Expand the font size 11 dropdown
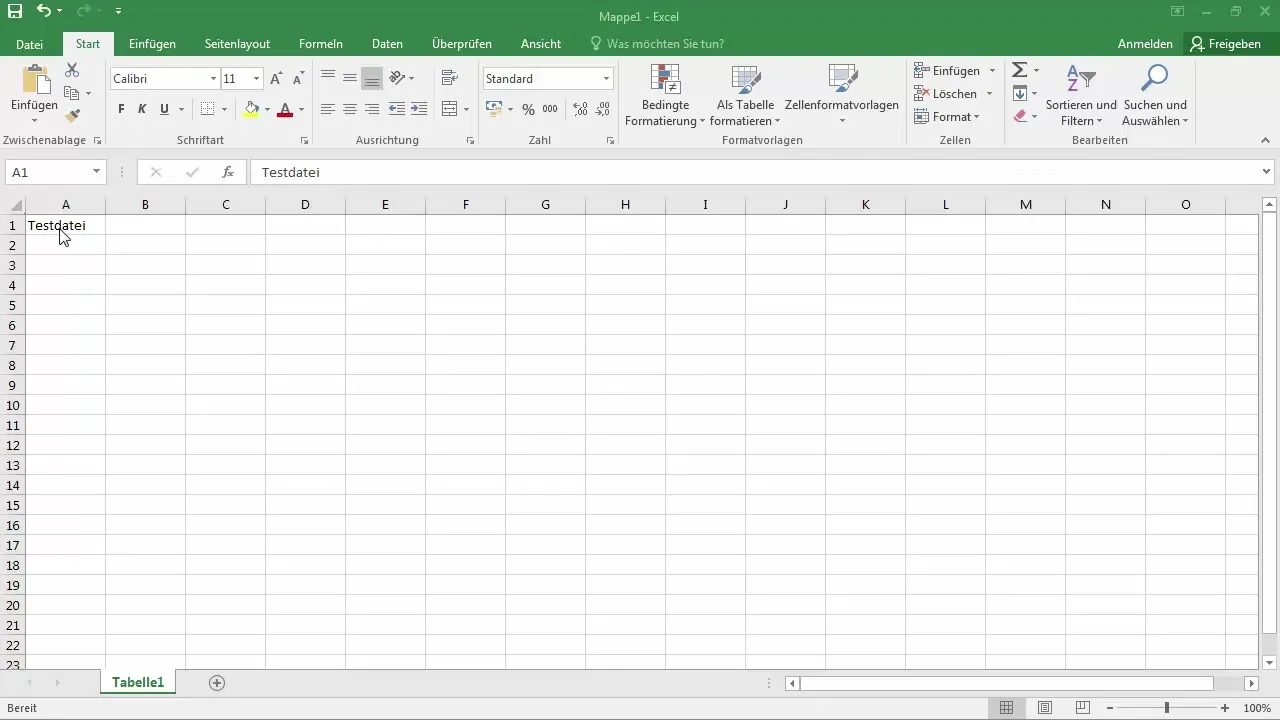Screen dimensions: 1280x720 point(257,79)
